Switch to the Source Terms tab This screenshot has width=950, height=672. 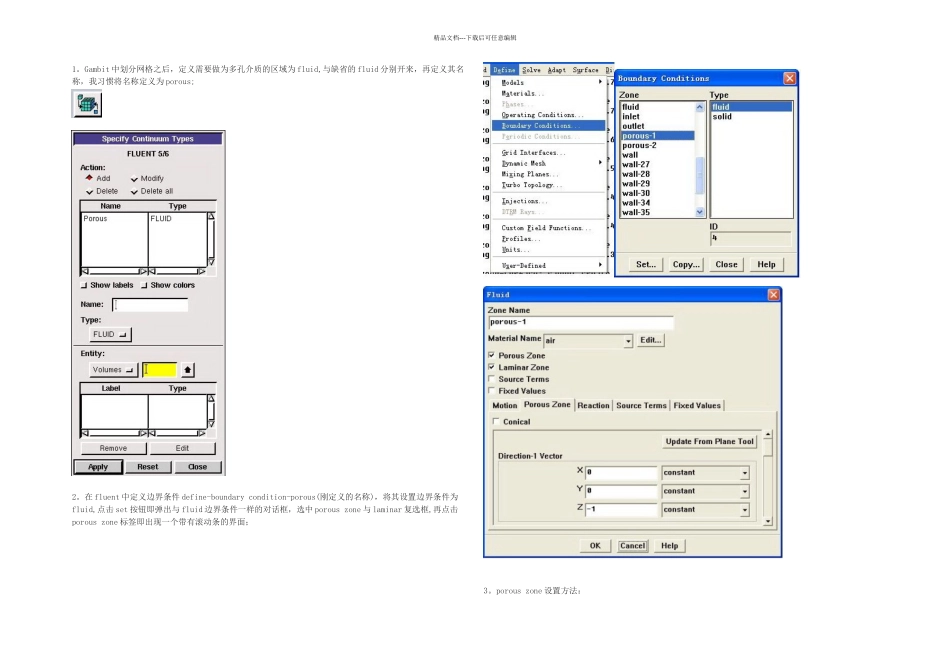click(641, 405)
